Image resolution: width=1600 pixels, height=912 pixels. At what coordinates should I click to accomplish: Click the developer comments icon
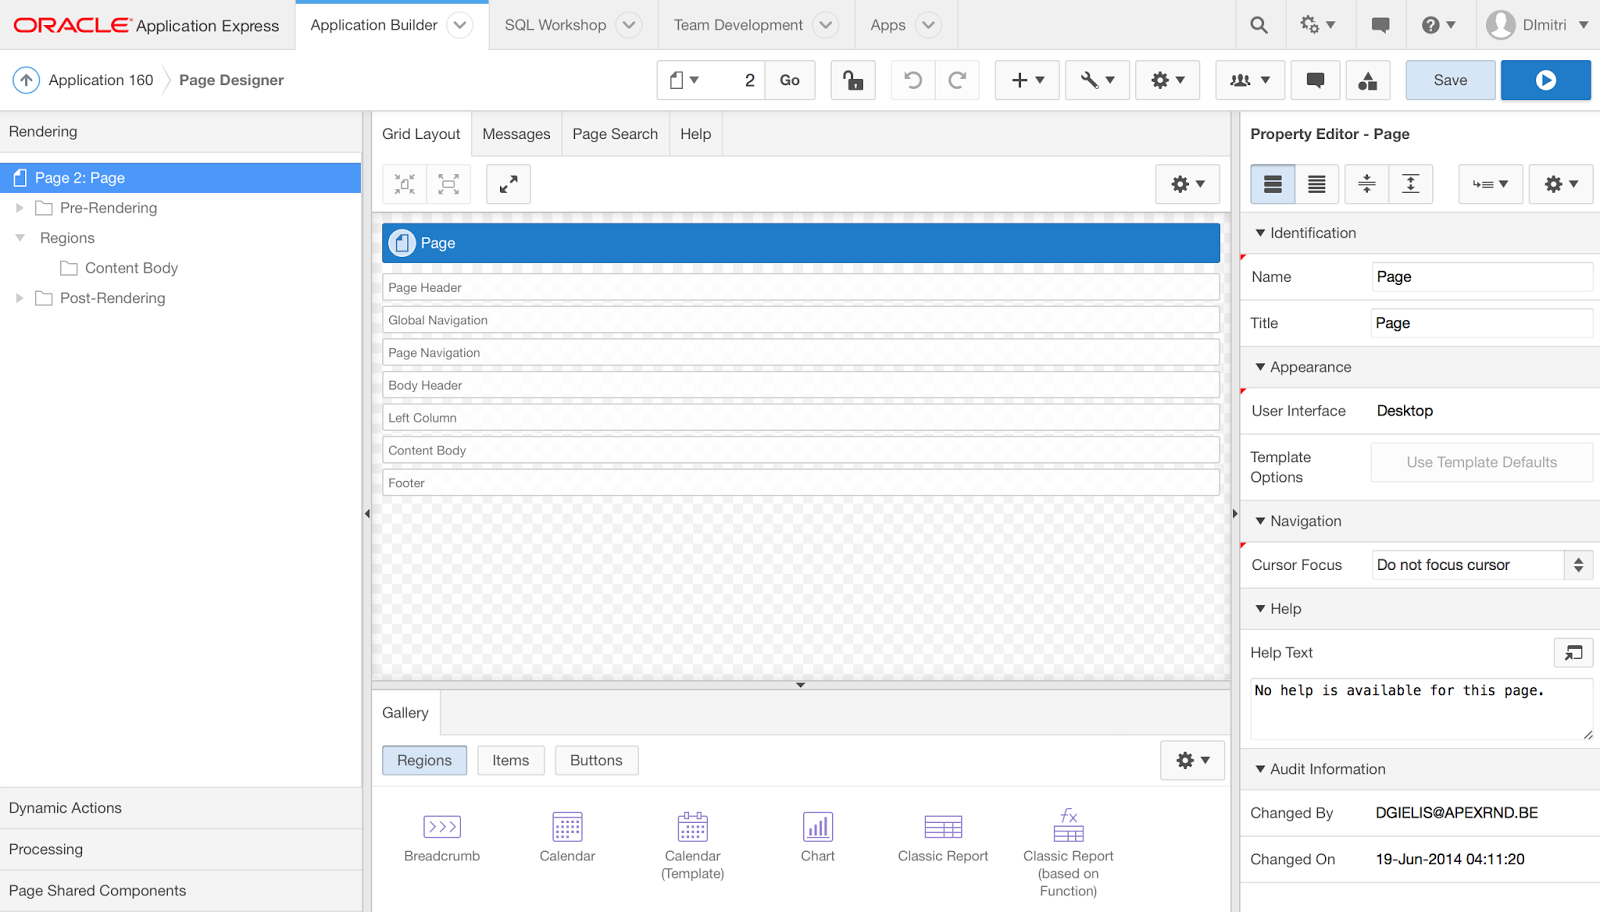(1315, 80)
